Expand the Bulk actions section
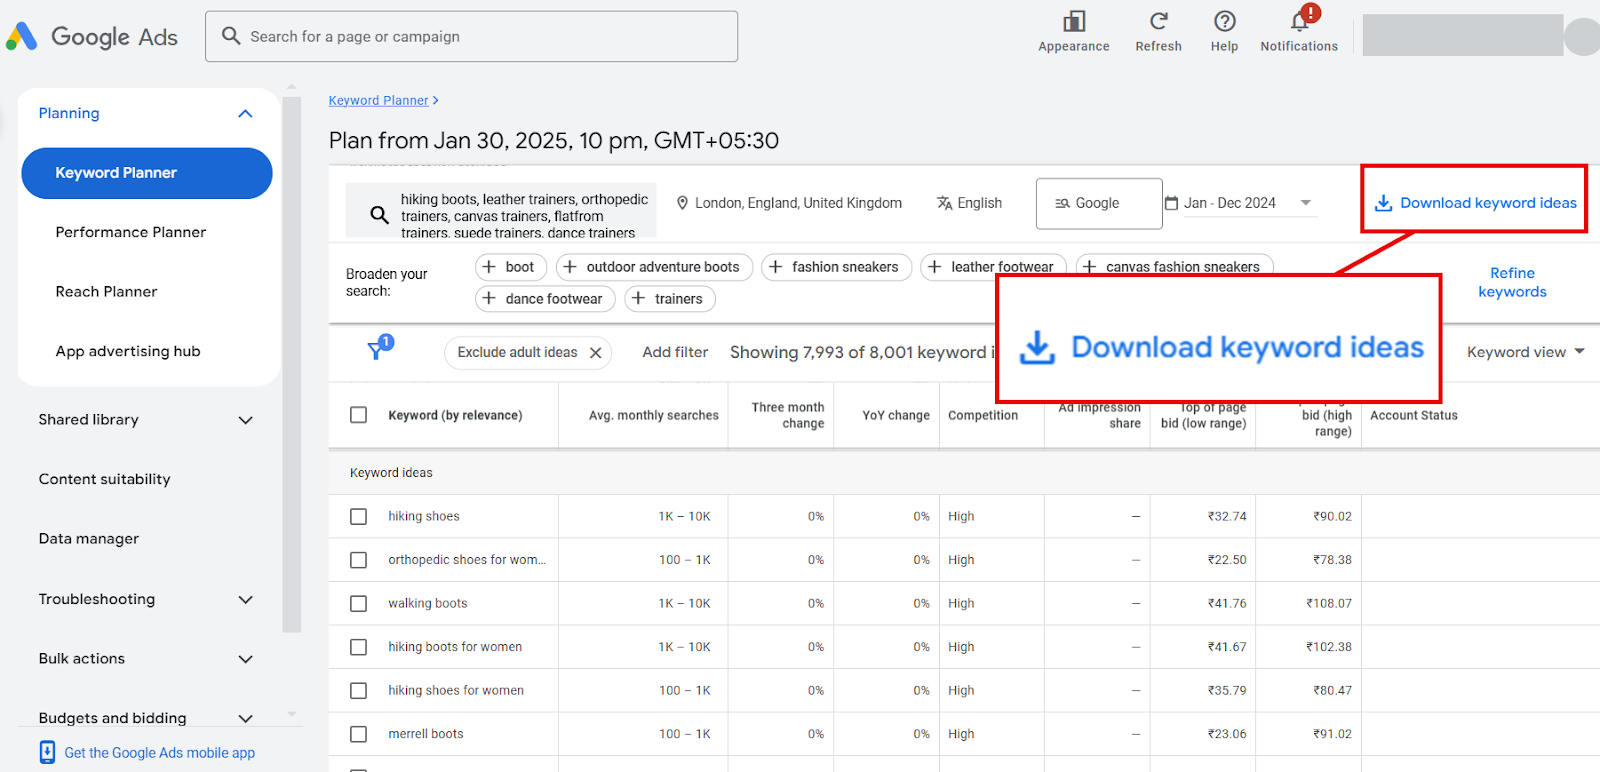1600x772 pixels. 245,659
